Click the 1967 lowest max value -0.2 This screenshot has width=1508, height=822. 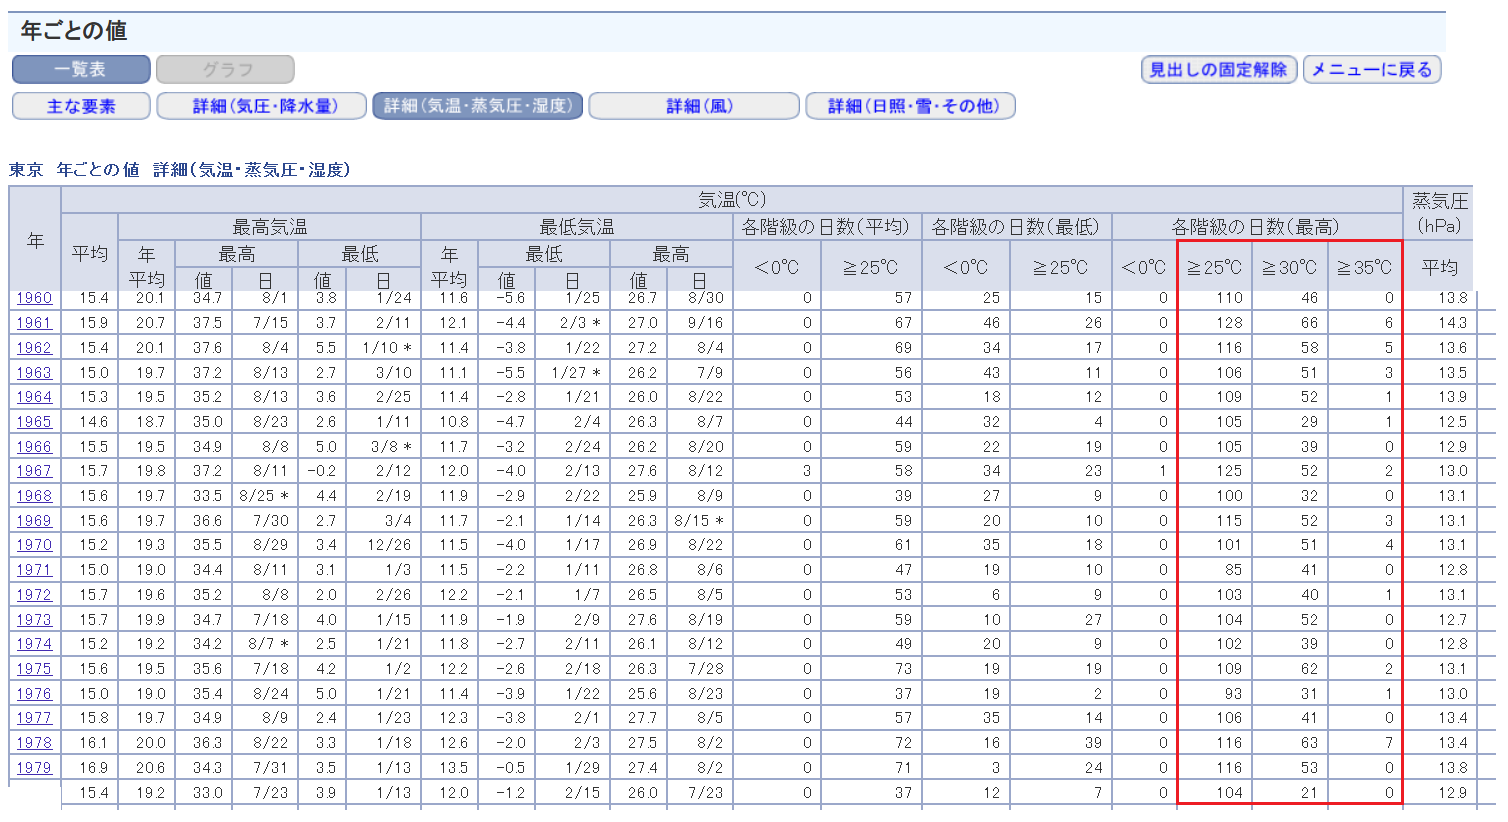coord(323,471)
